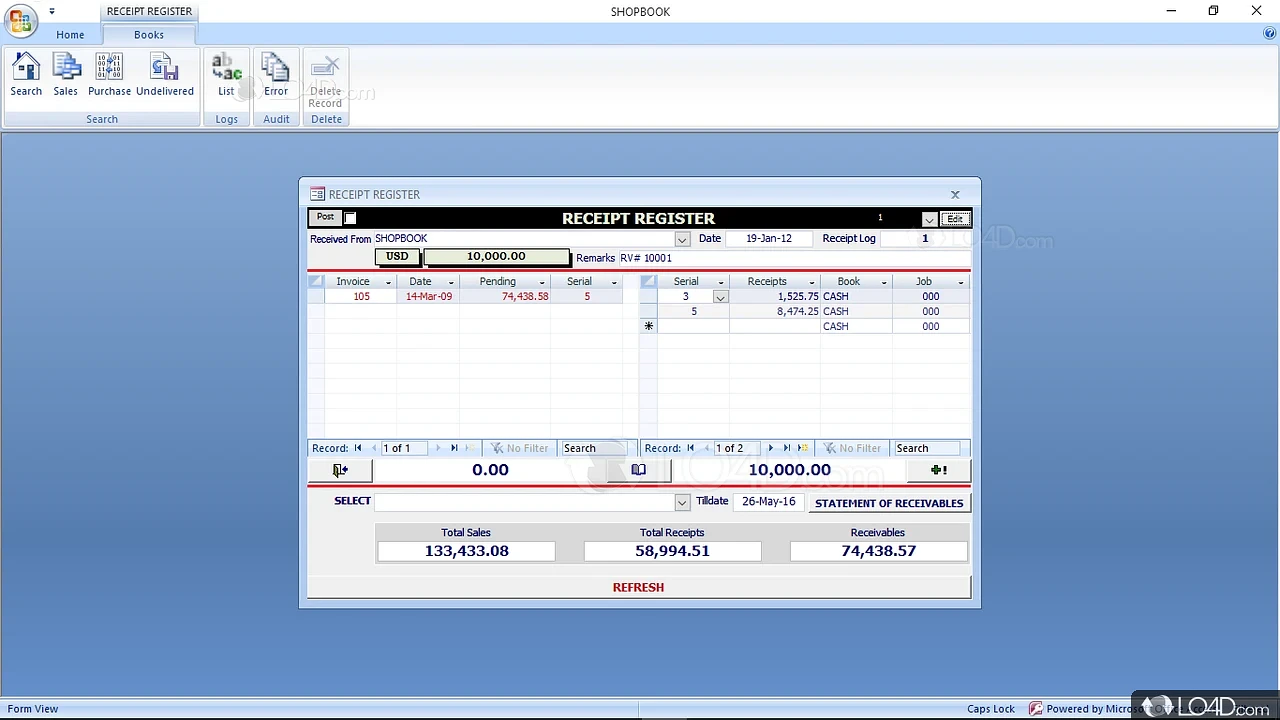Click Receivables value 74,438.57
1280x720 pixels.
click(878, 551)
